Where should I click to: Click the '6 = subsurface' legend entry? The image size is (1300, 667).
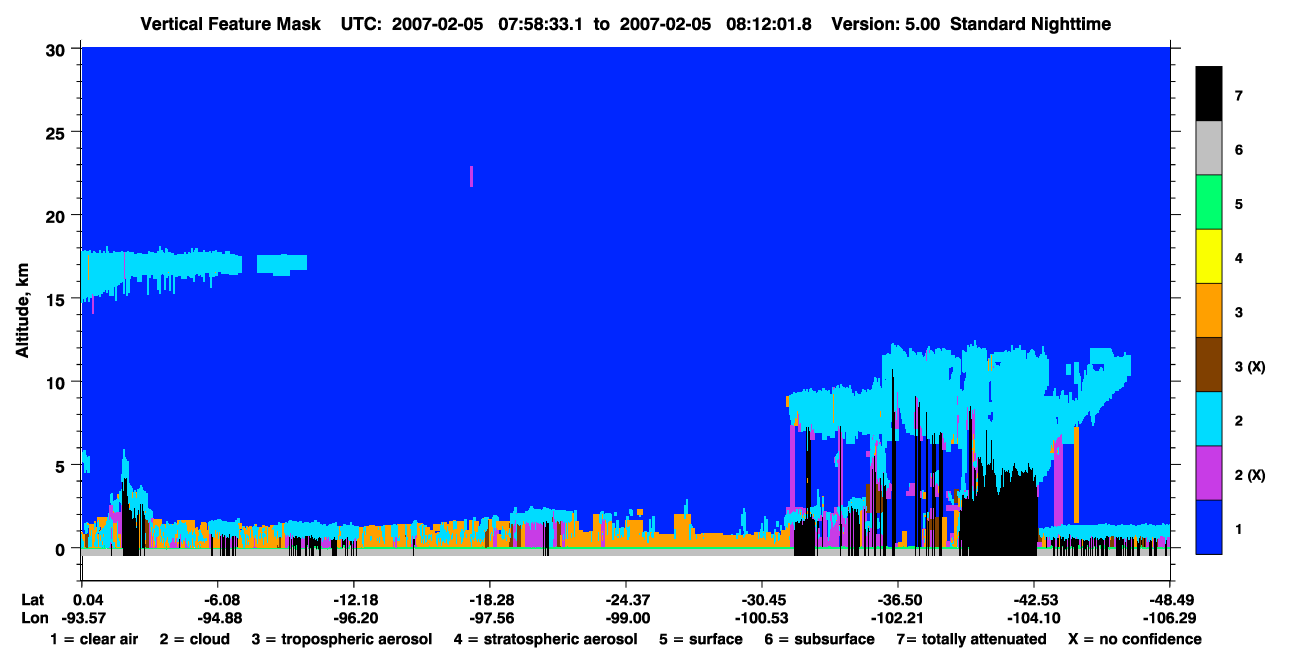click(819, 639)
